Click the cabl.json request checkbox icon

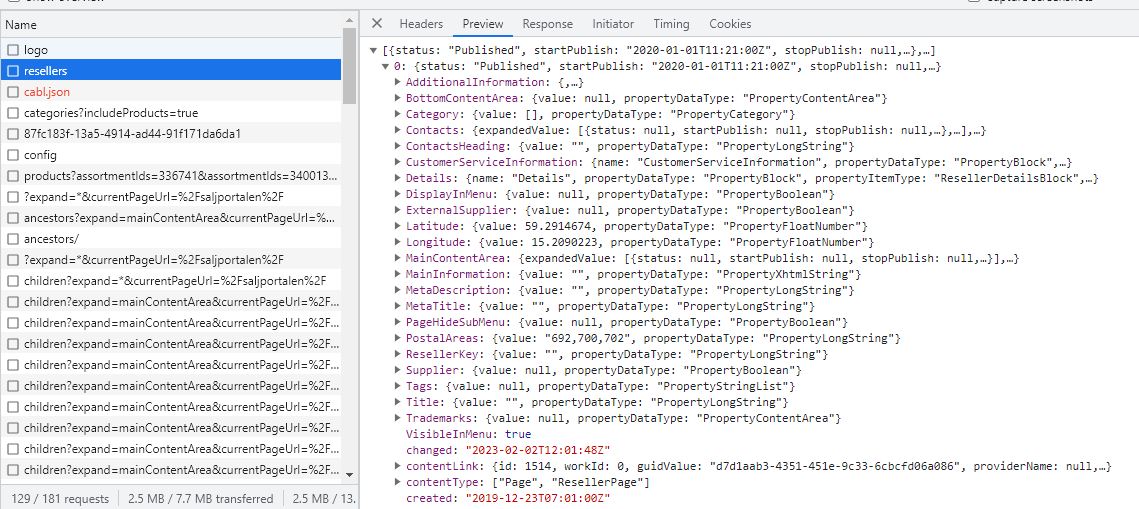pyautogui.click(x=13, y=92)
